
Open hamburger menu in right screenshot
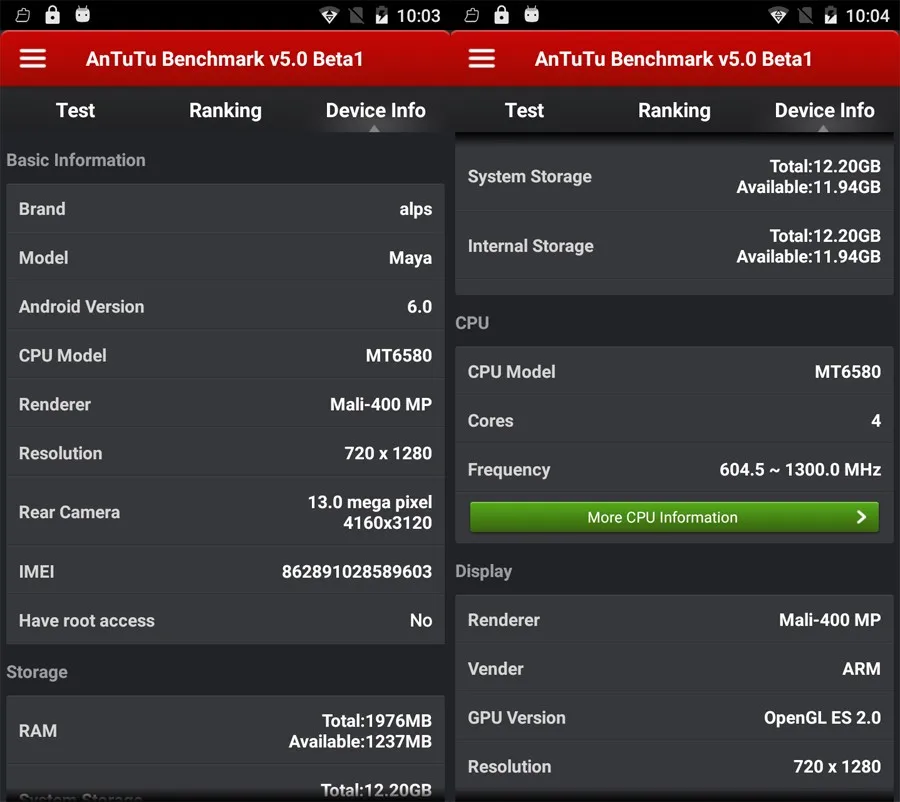coord(482,59)
